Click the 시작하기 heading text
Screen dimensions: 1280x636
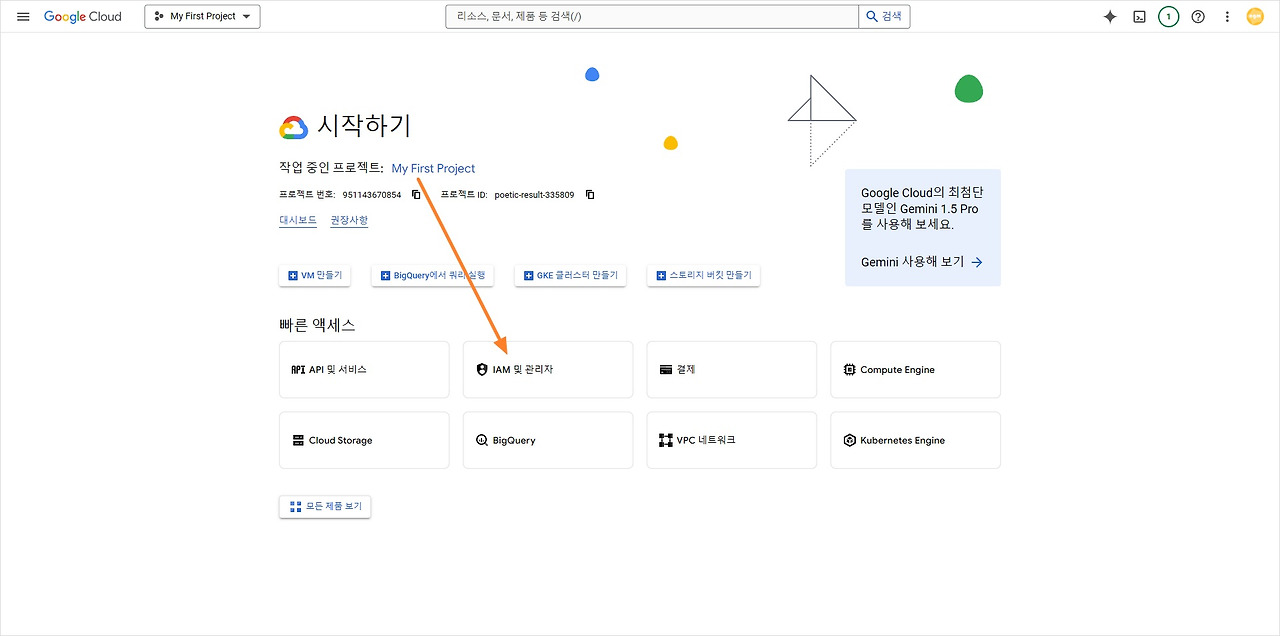tap(364, 126)
